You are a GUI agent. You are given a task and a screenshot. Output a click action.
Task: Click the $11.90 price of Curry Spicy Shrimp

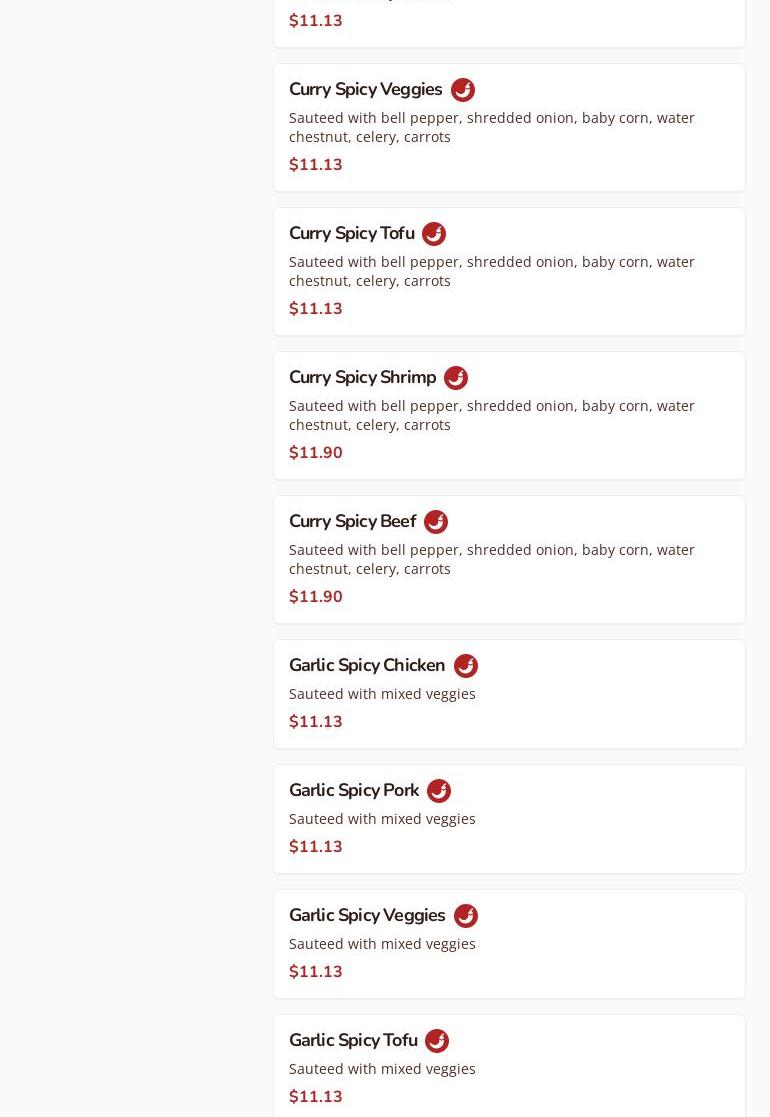coord(316,453)
